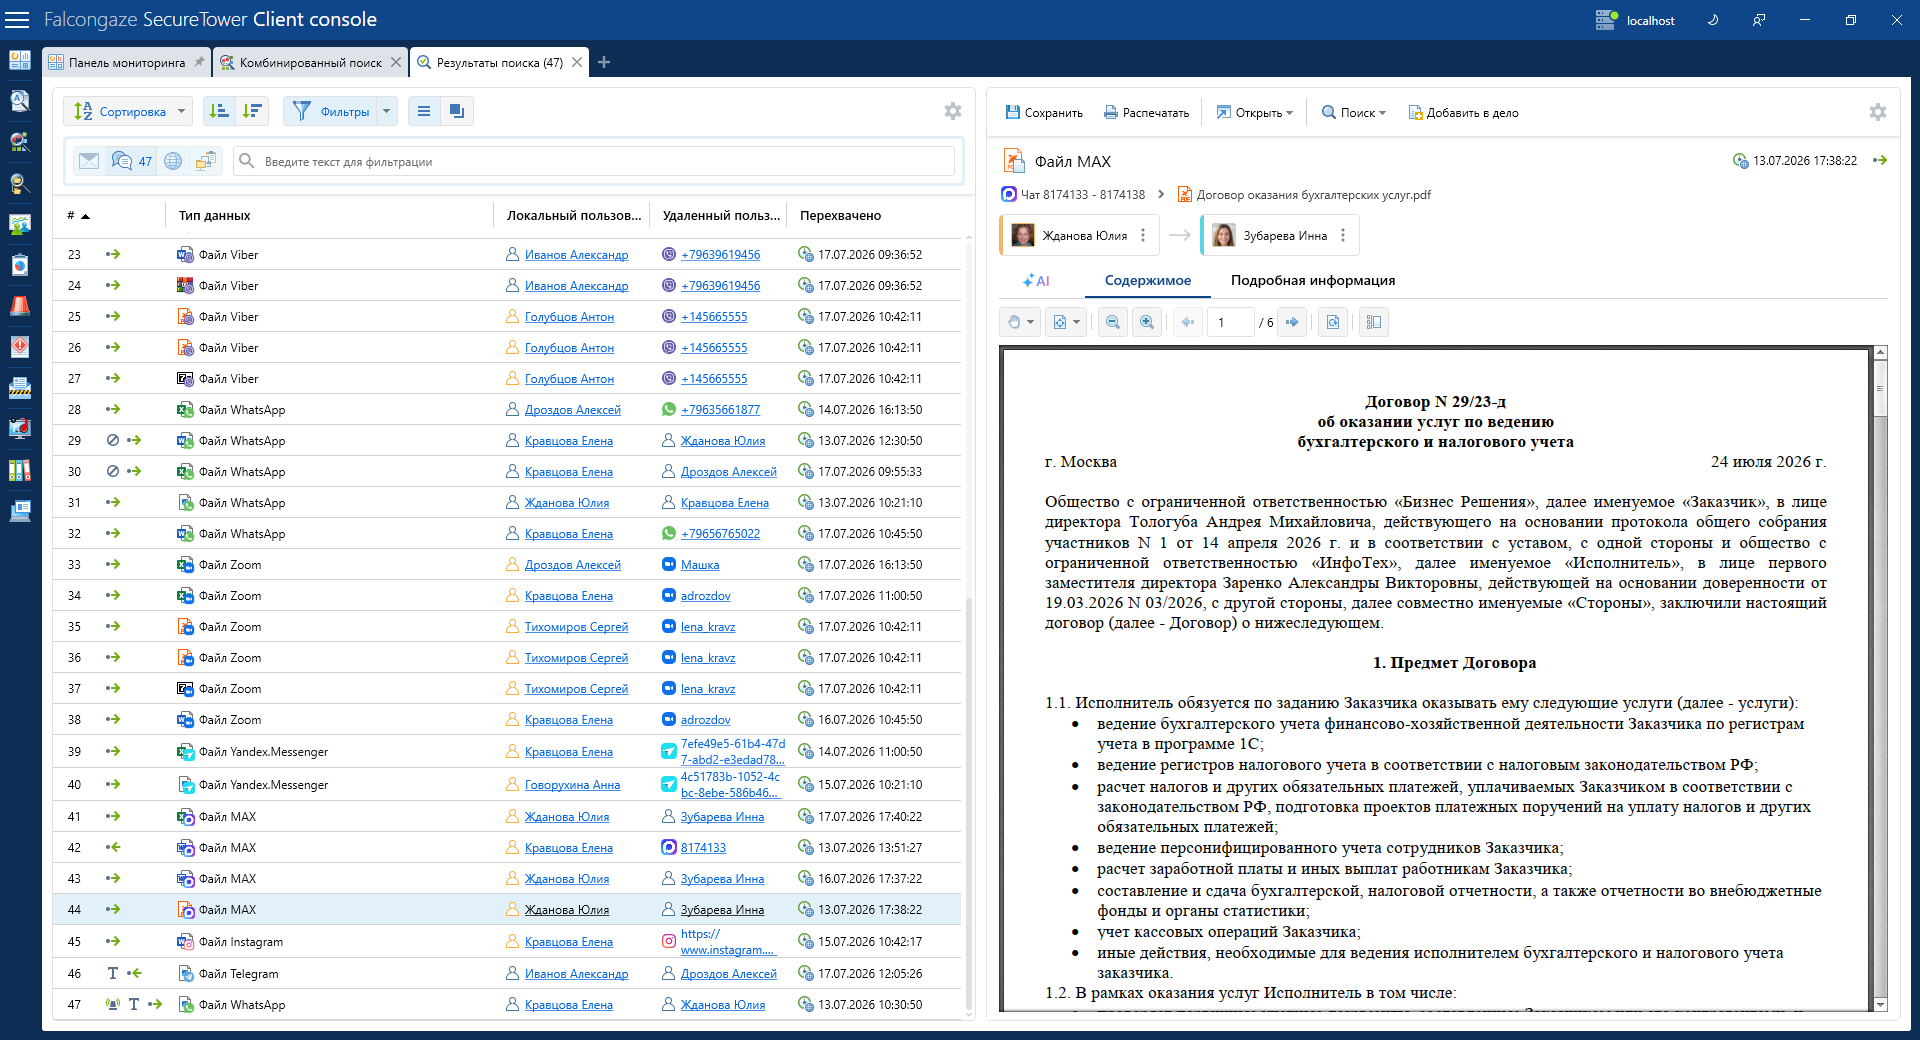Open the Поиск dropdown in preview toolbar

(1353, 113)
